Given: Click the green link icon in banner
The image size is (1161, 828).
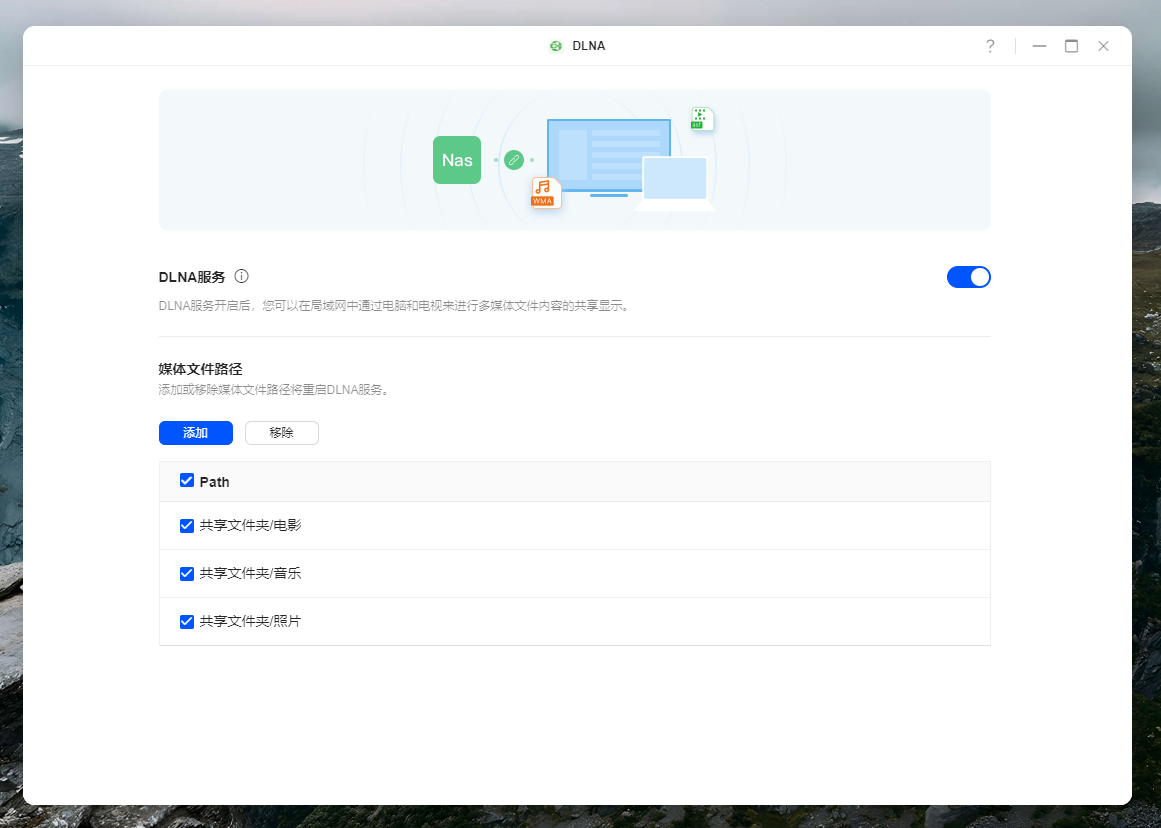Looking at the screenshot, I should (x=514, y=160).
